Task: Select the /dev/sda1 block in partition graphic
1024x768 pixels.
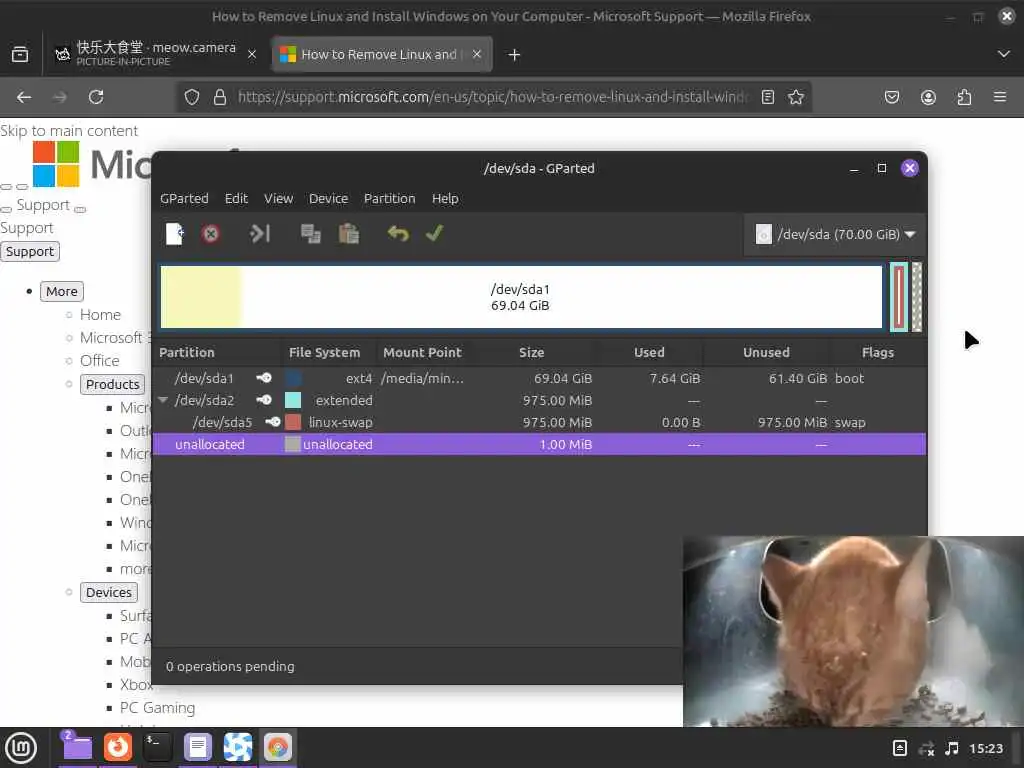Action: point(521,297)
